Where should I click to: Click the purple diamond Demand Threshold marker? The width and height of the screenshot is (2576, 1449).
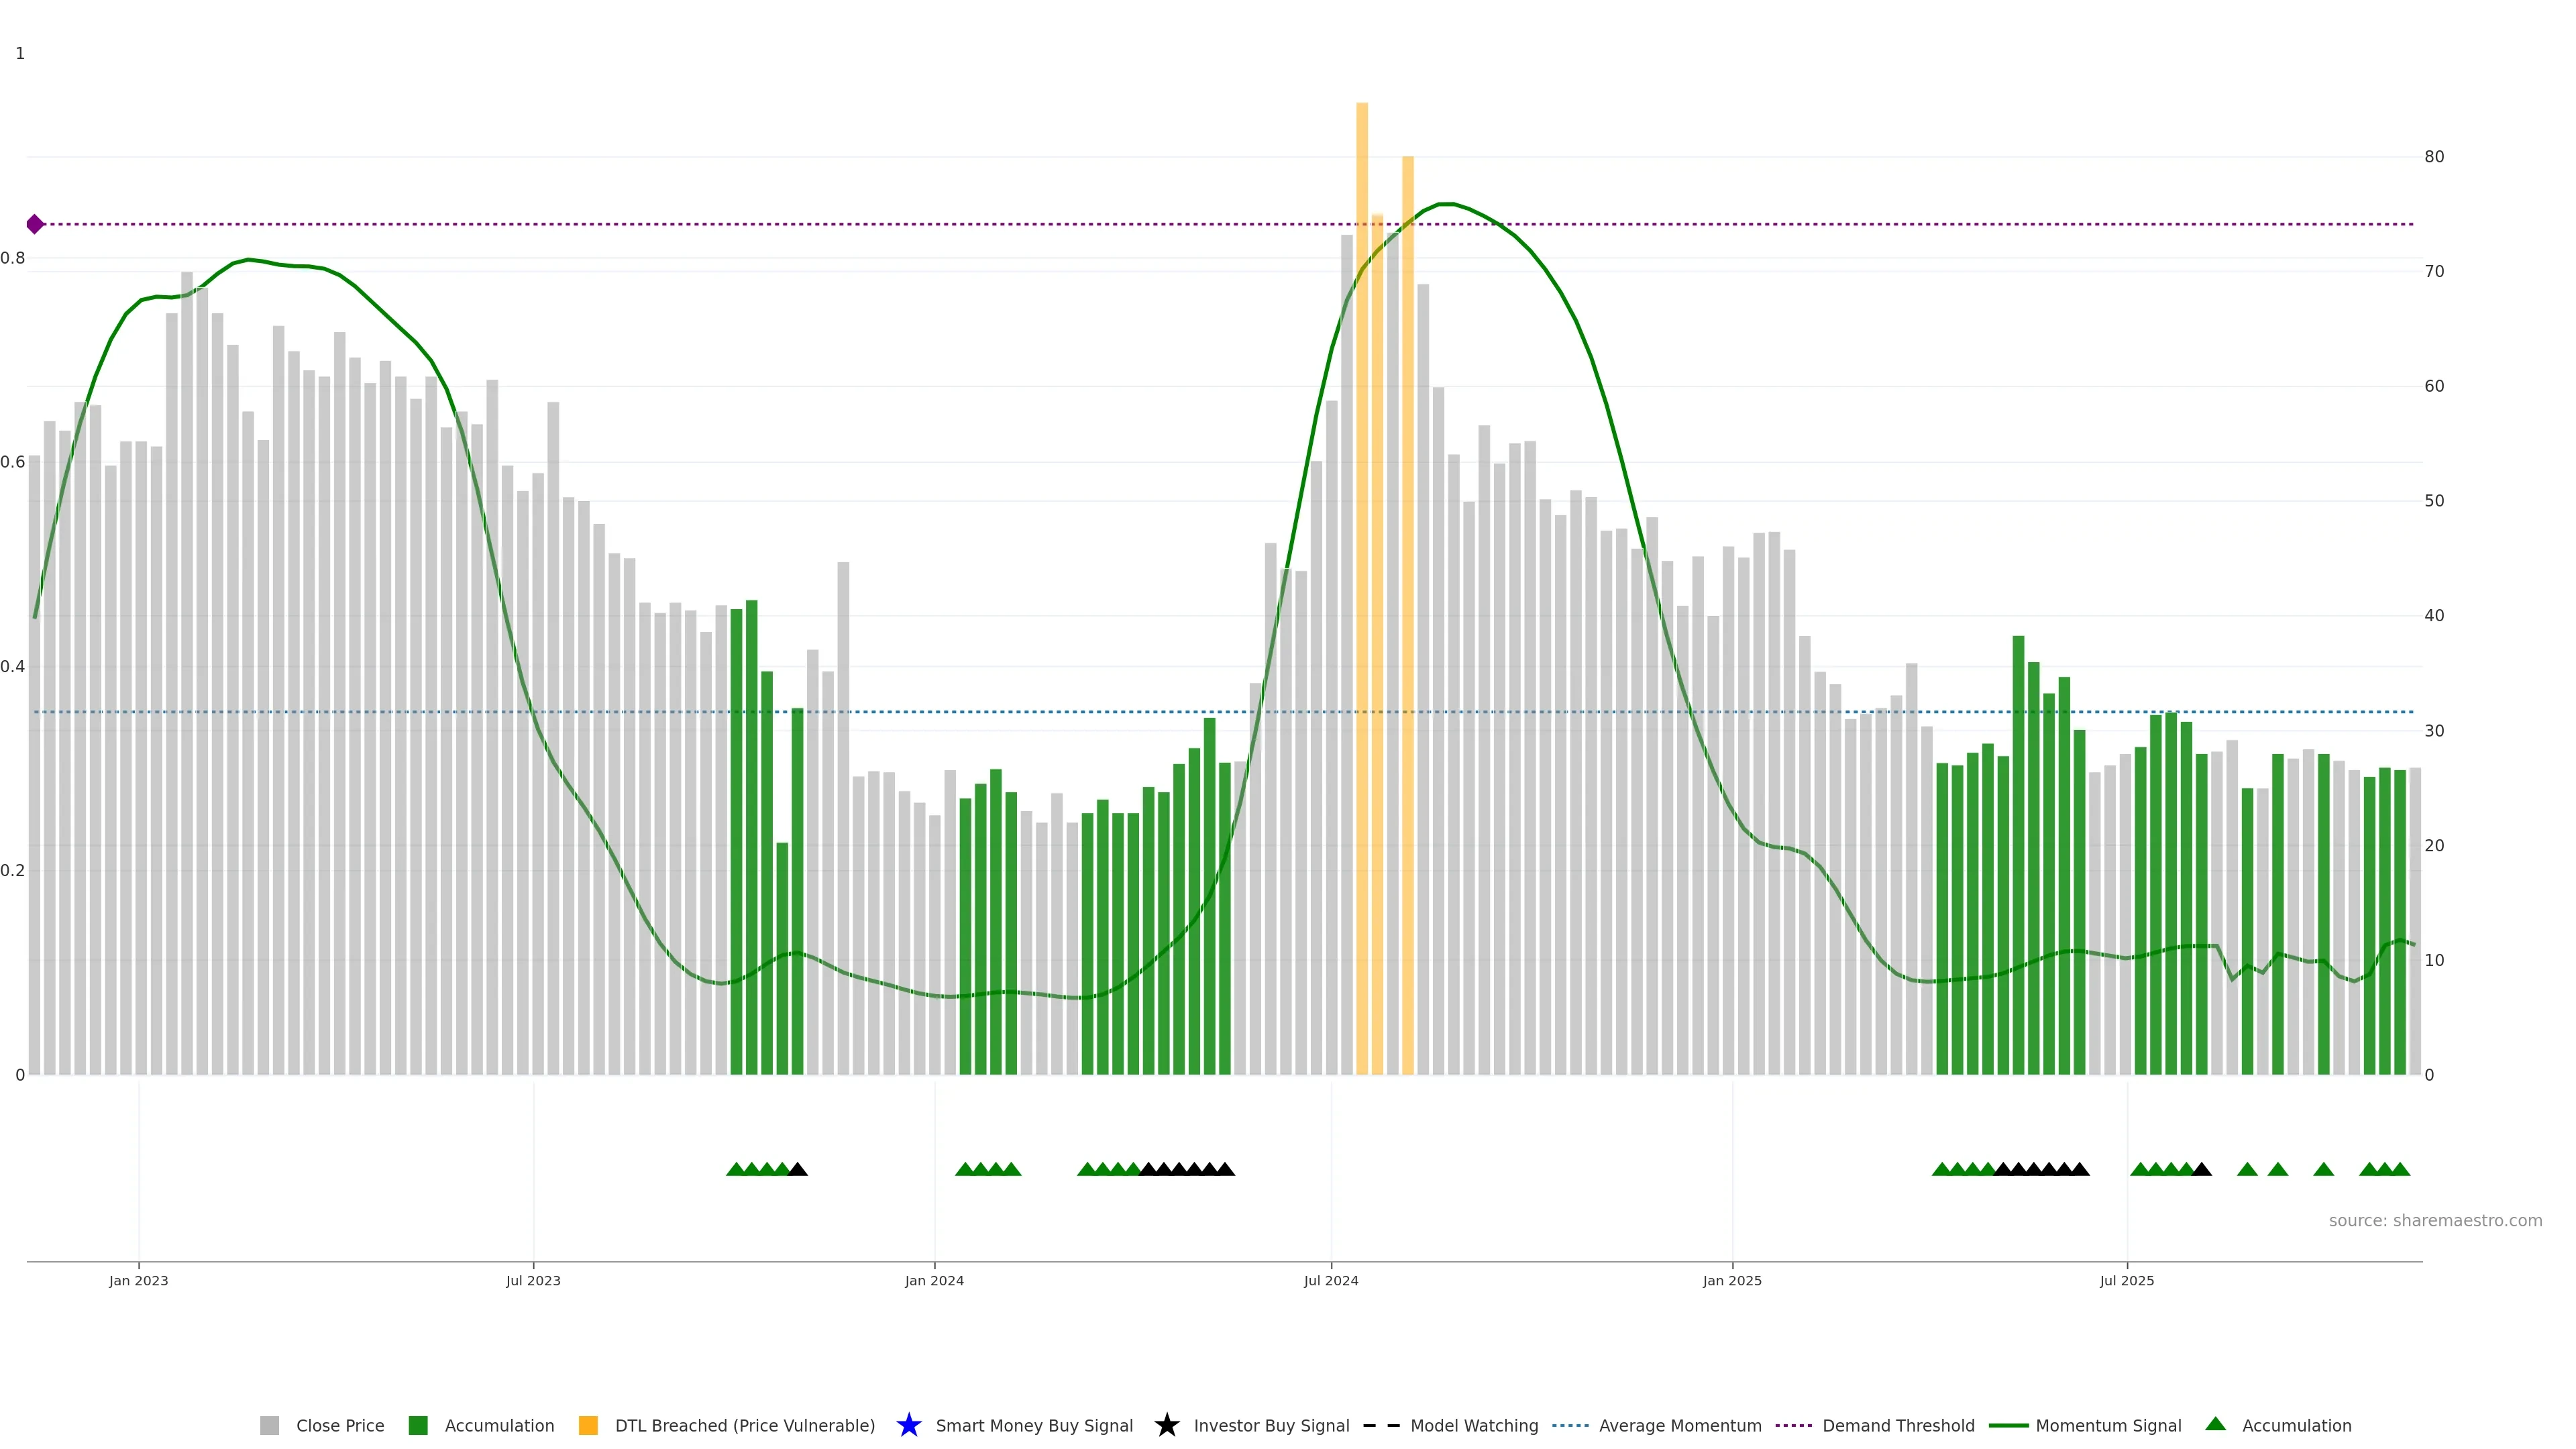coord(35,224)
